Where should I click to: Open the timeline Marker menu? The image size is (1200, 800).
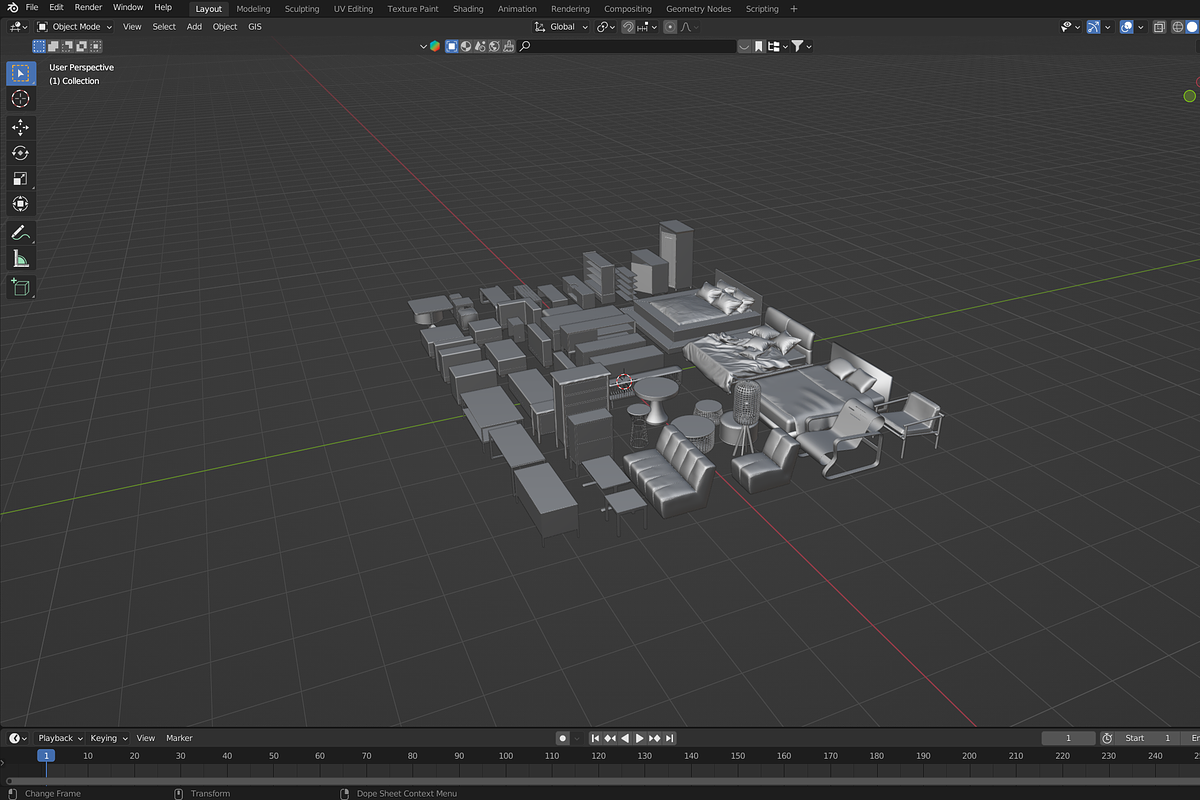[179, 738]
